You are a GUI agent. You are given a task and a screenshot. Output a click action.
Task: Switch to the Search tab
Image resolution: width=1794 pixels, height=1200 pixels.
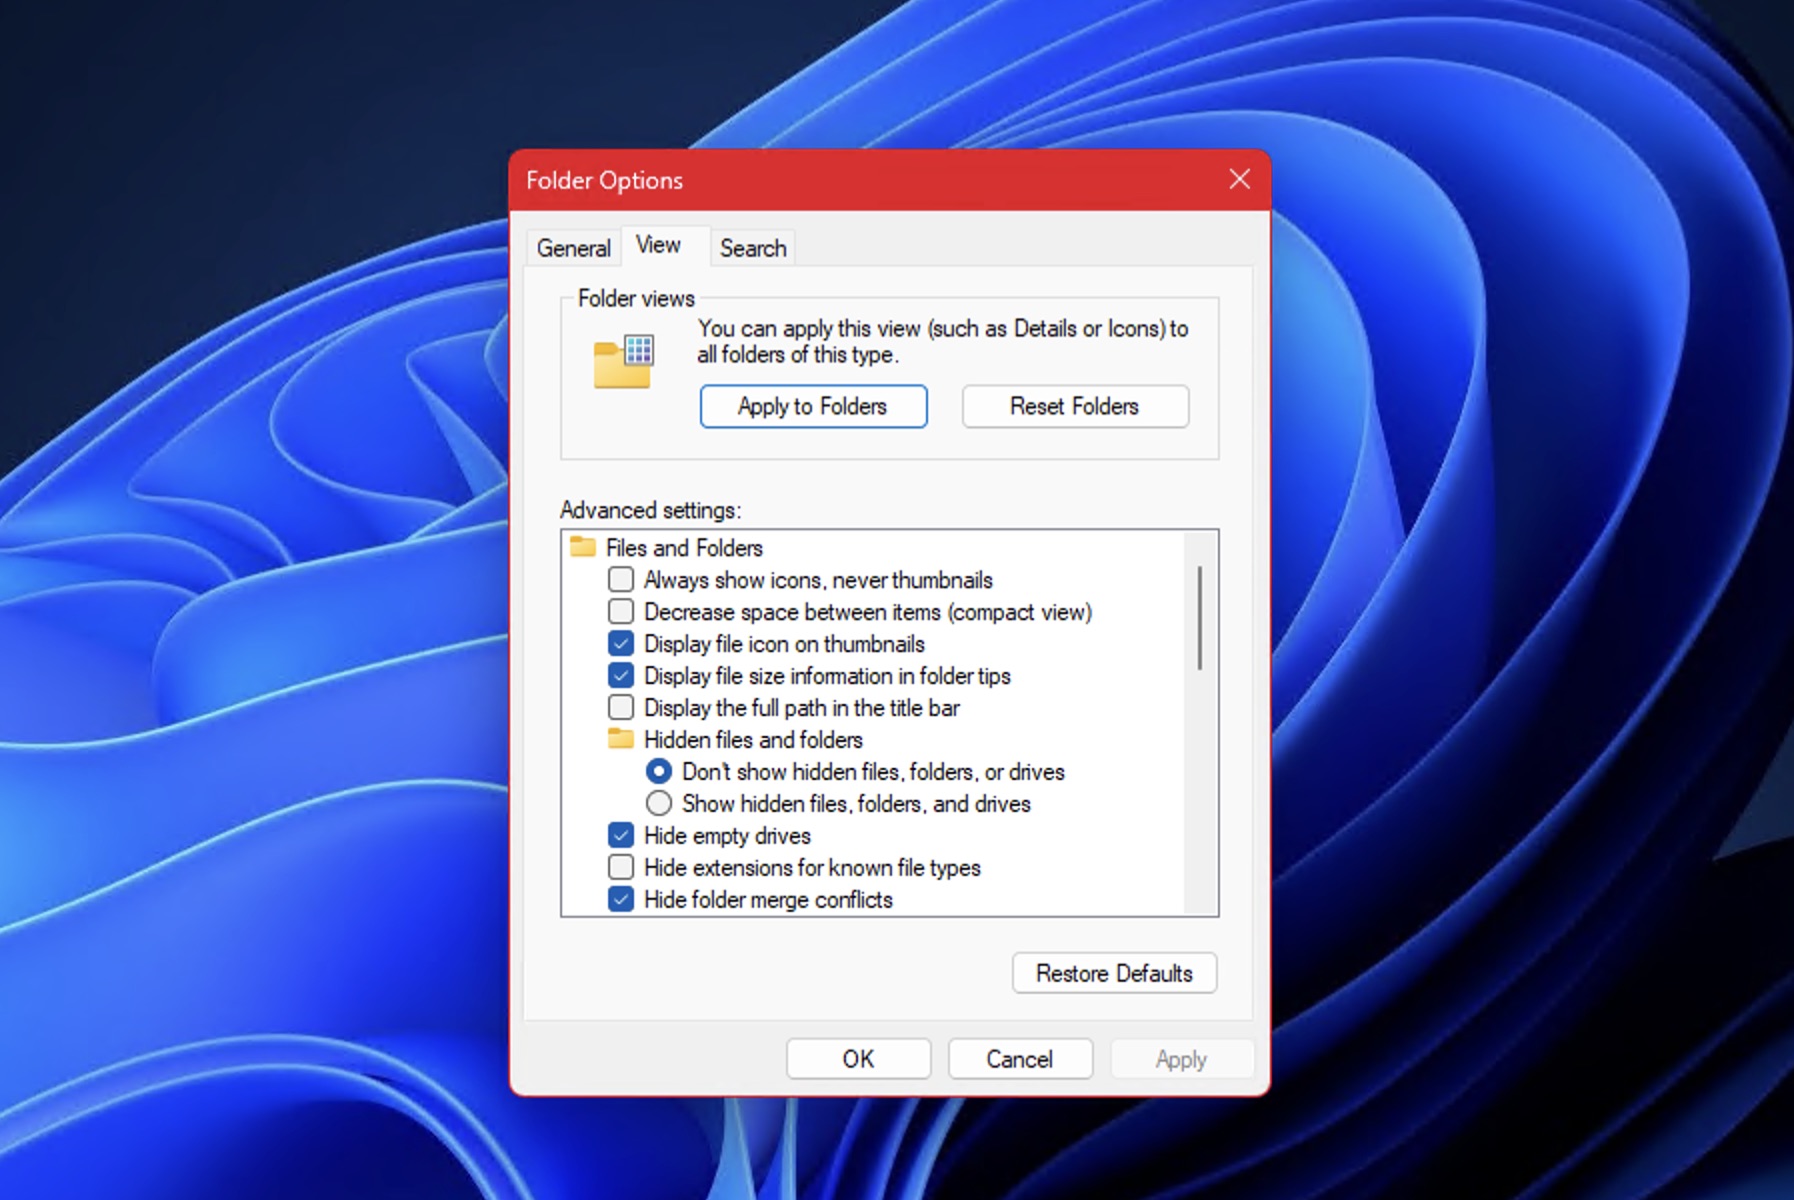(753, 247)
